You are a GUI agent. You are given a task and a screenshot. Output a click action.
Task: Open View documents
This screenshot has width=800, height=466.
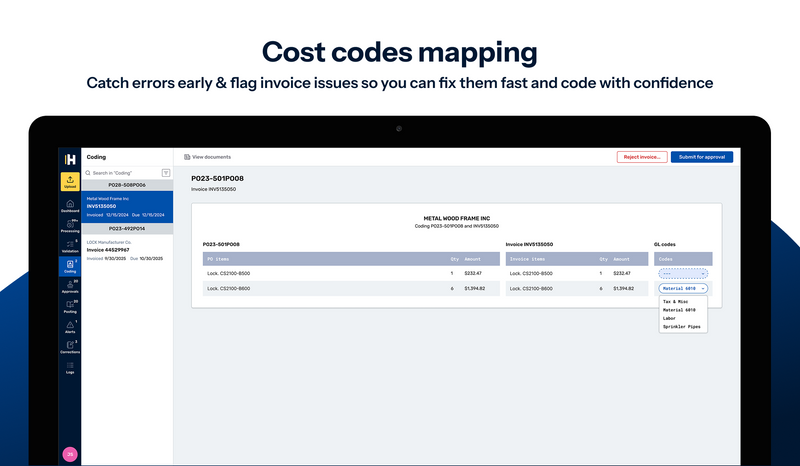(x=208, y=157)
